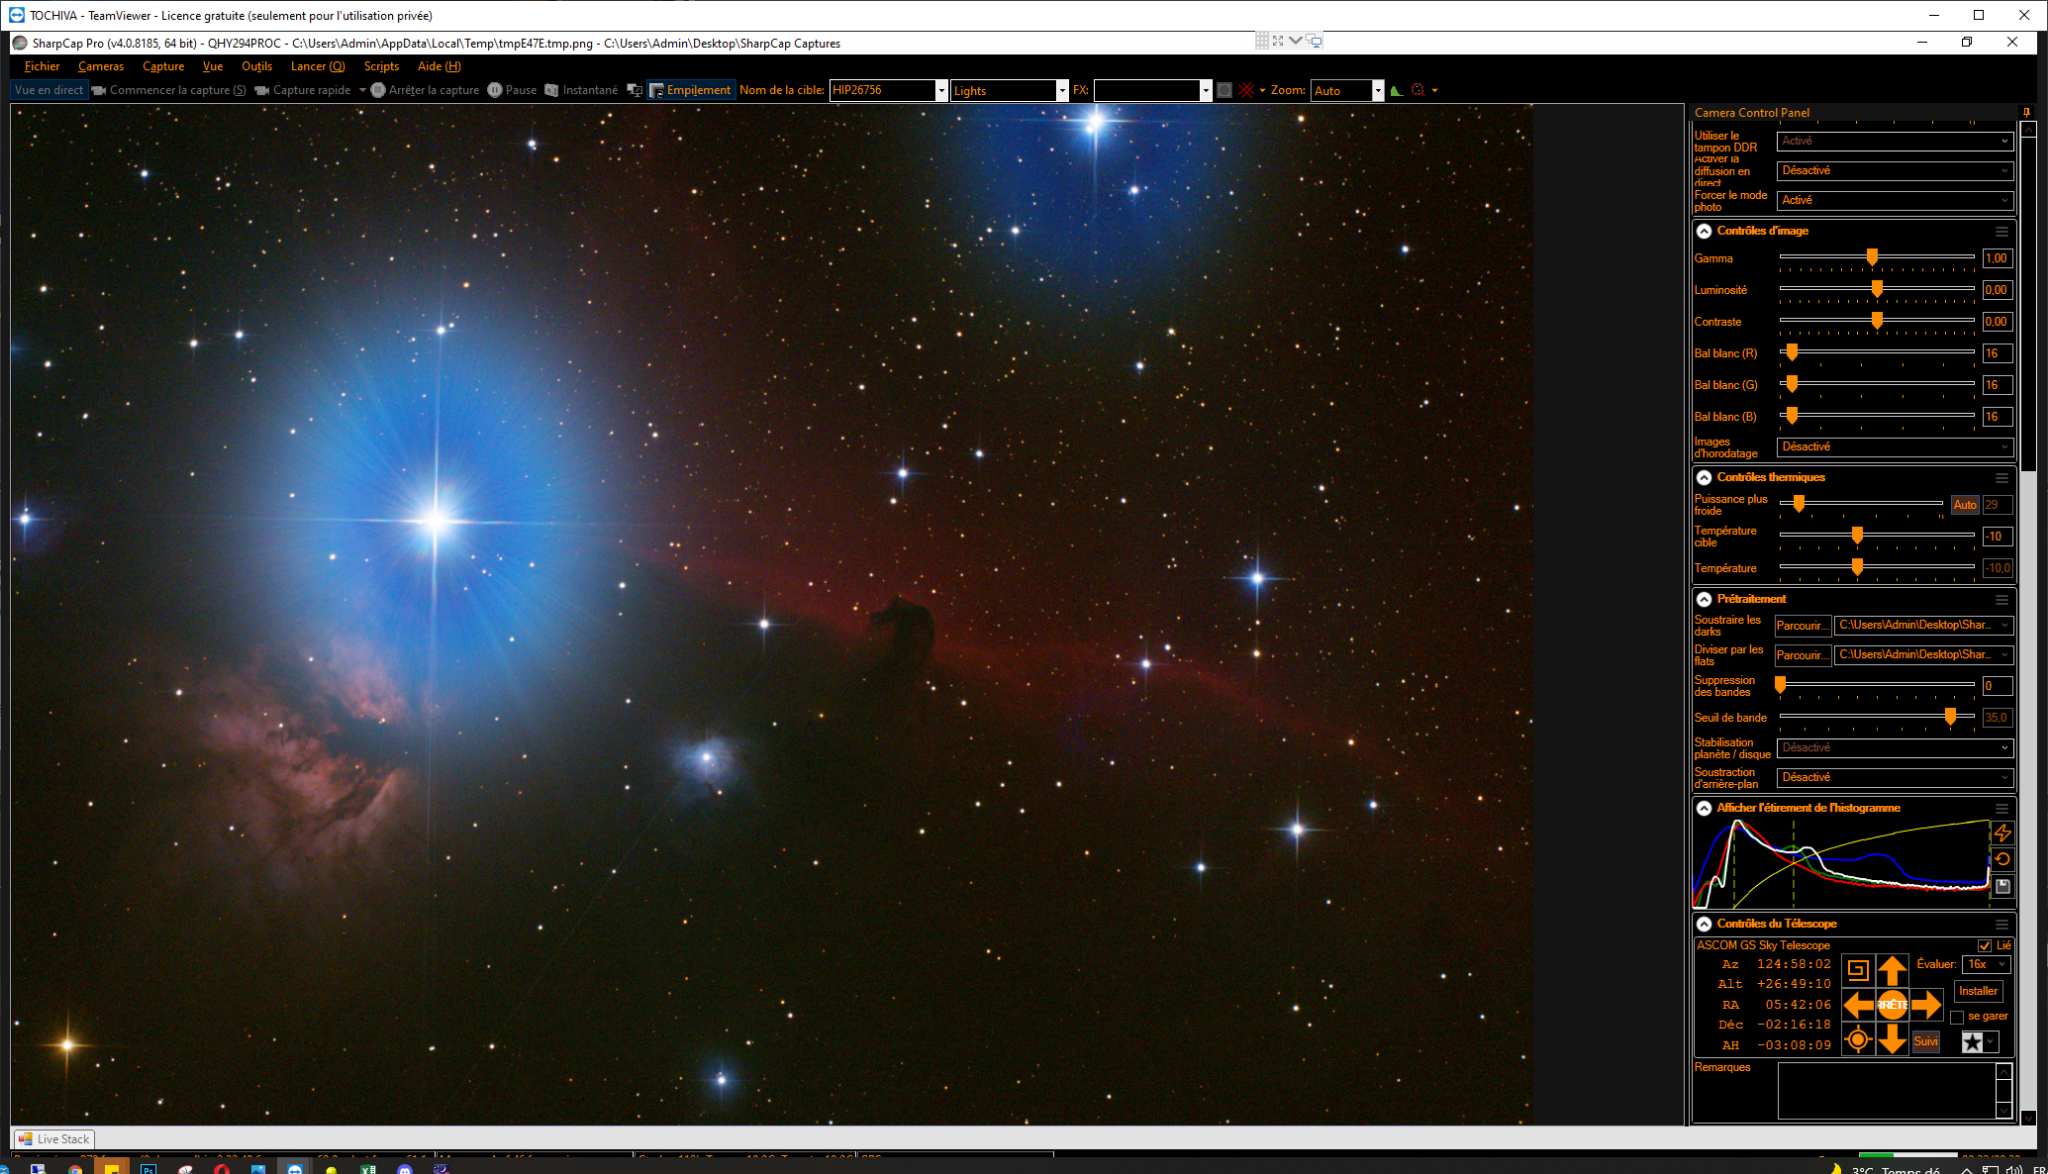Open the Contrôles d'image section menu icon
2048x1174 pixels.
coord(2002,231)
